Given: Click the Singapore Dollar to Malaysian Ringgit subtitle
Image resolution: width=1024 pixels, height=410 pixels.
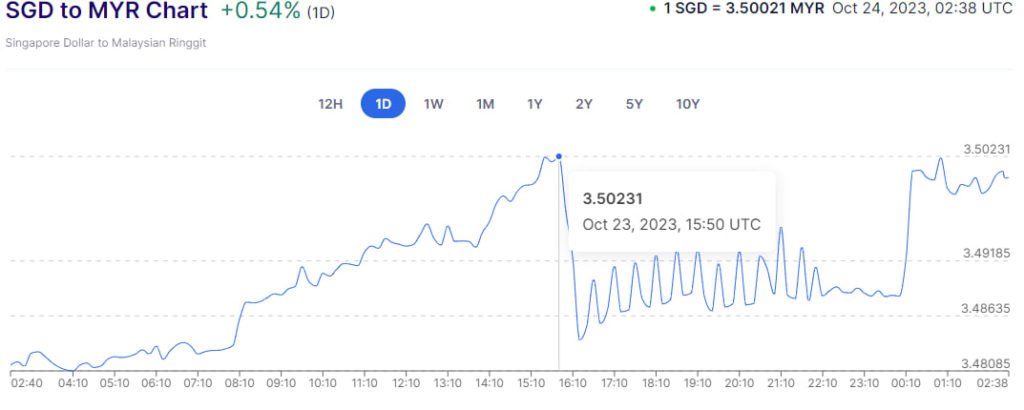Looking at the screenshot, I should tap(105, 44).
